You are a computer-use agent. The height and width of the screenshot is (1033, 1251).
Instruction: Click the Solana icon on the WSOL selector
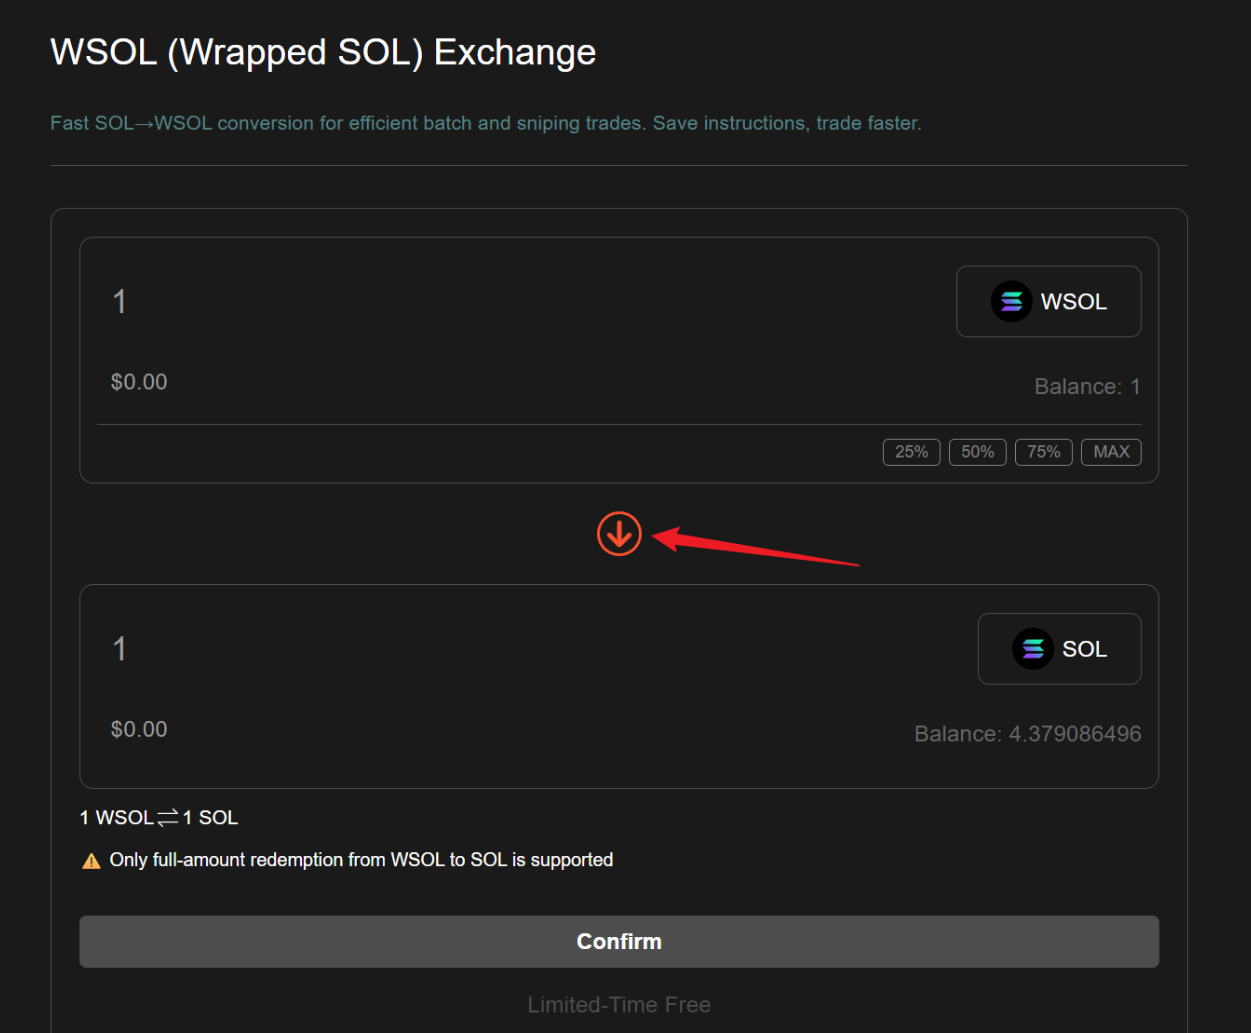click(x=1011, y=301)
